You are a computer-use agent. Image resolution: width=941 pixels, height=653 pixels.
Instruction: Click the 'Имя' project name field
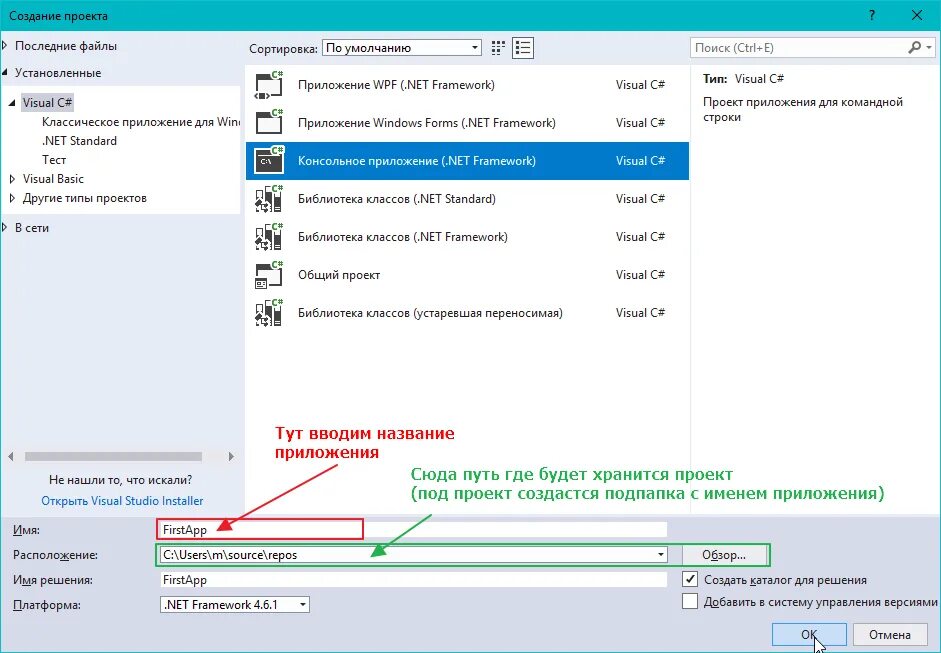[413, 529]
